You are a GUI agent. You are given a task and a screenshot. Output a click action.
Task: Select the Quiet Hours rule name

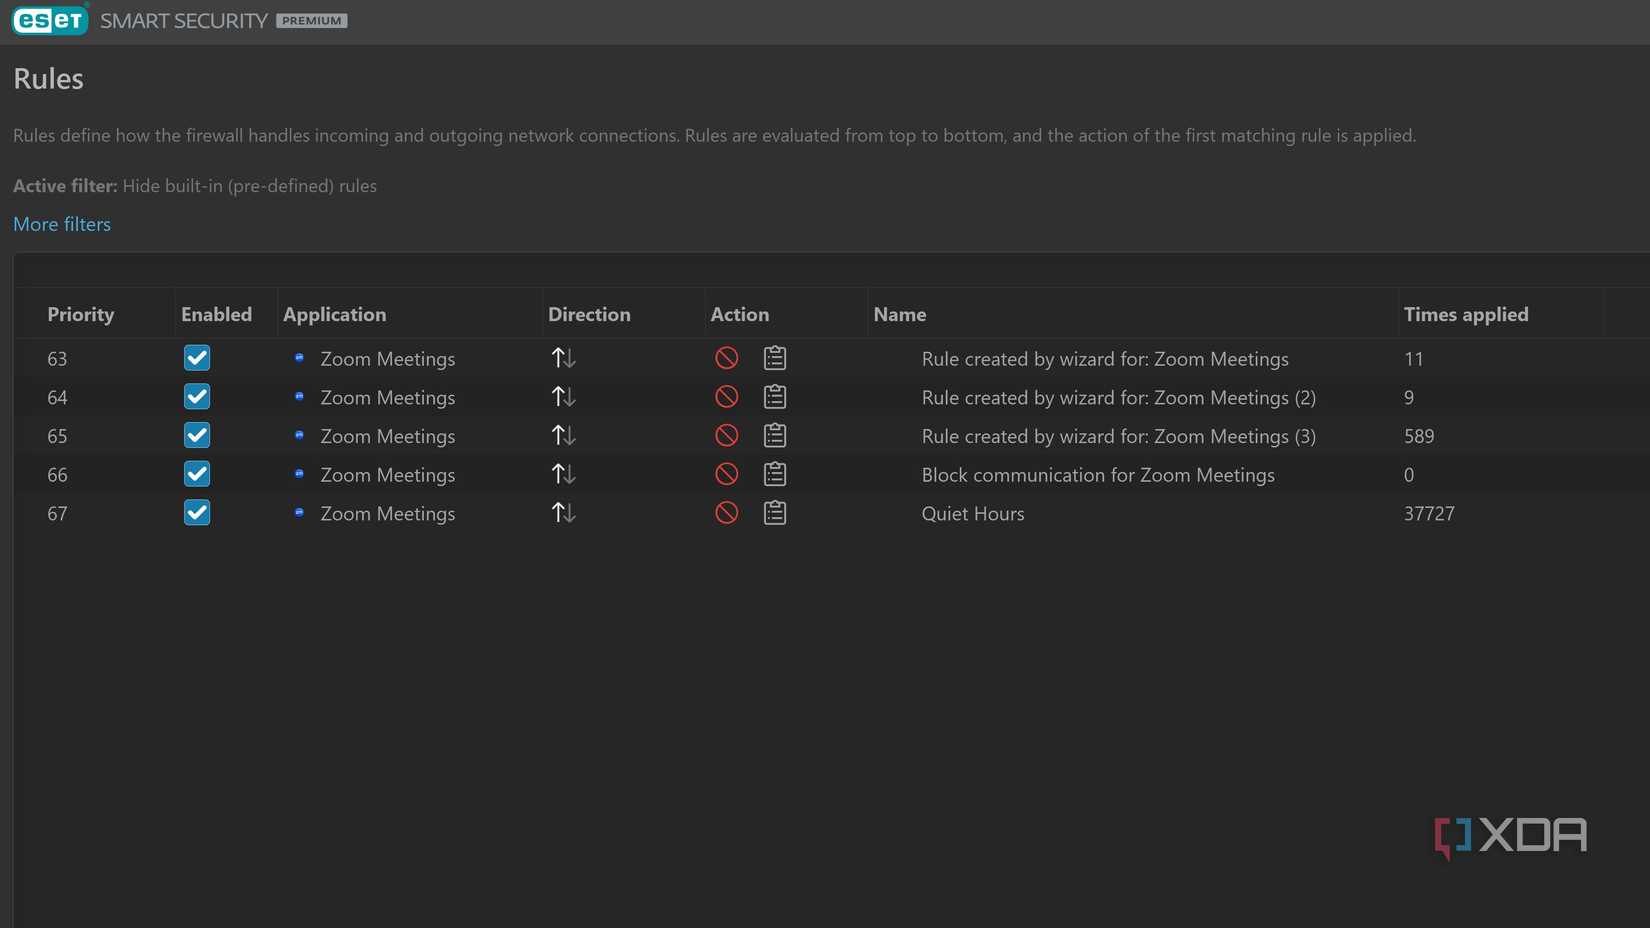click(x=973, y=513)
